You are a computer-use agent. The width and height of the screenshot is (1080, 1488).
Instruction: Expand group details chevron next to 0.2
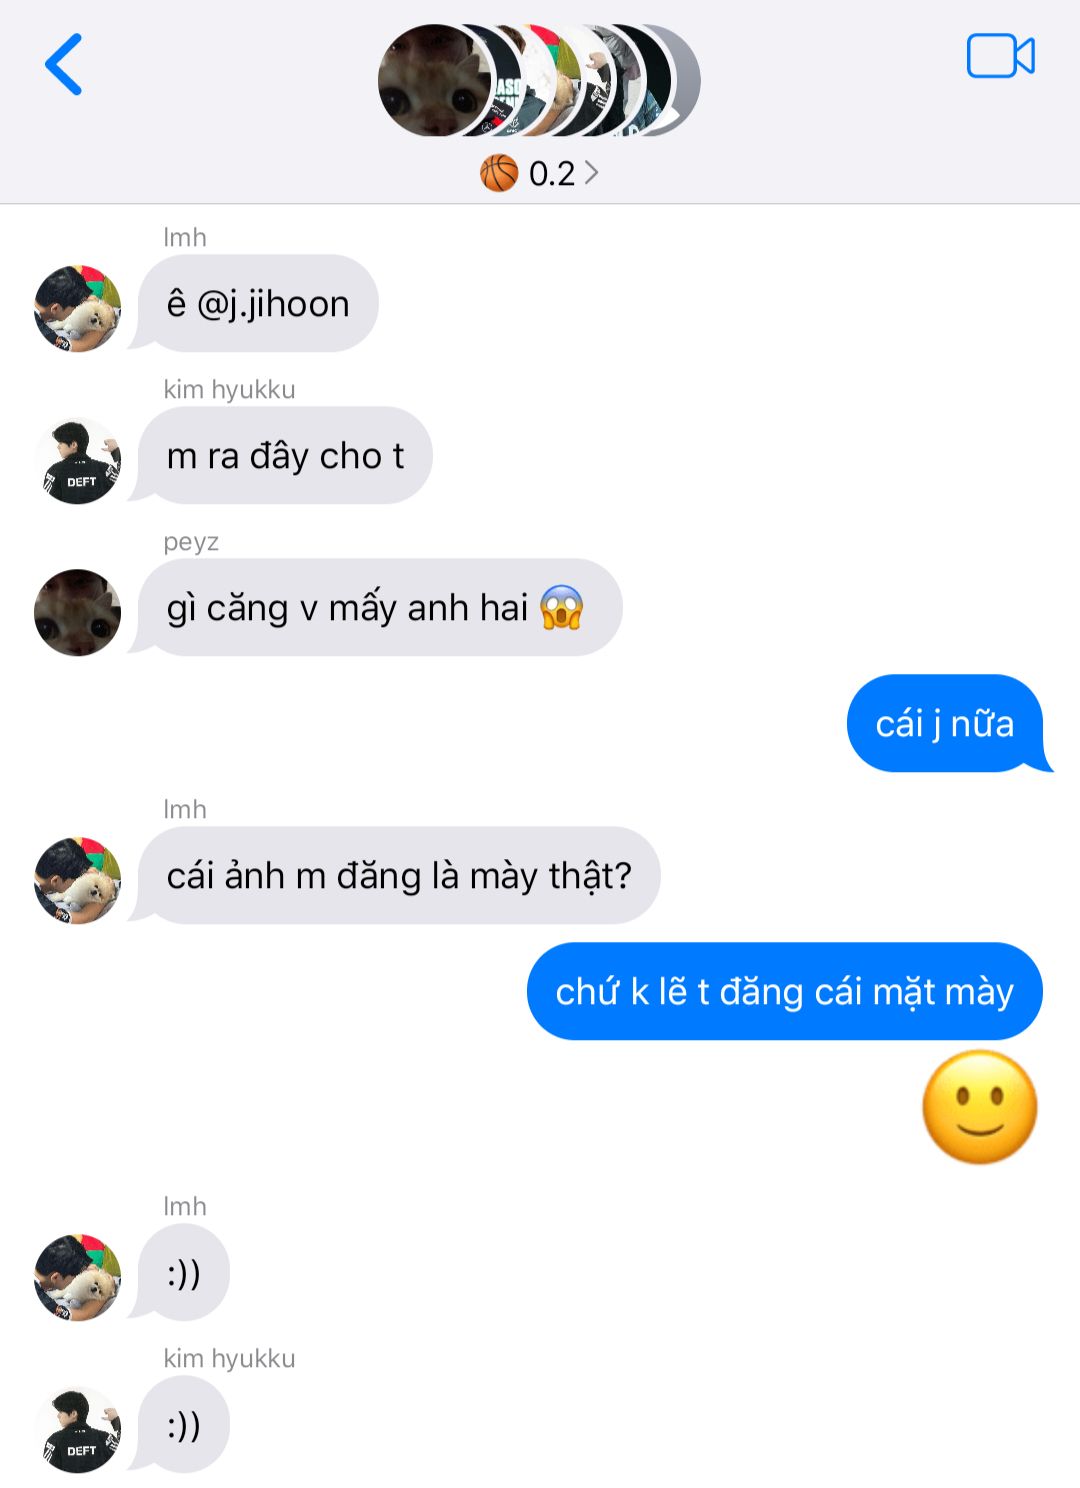click(x=591, y=173)
